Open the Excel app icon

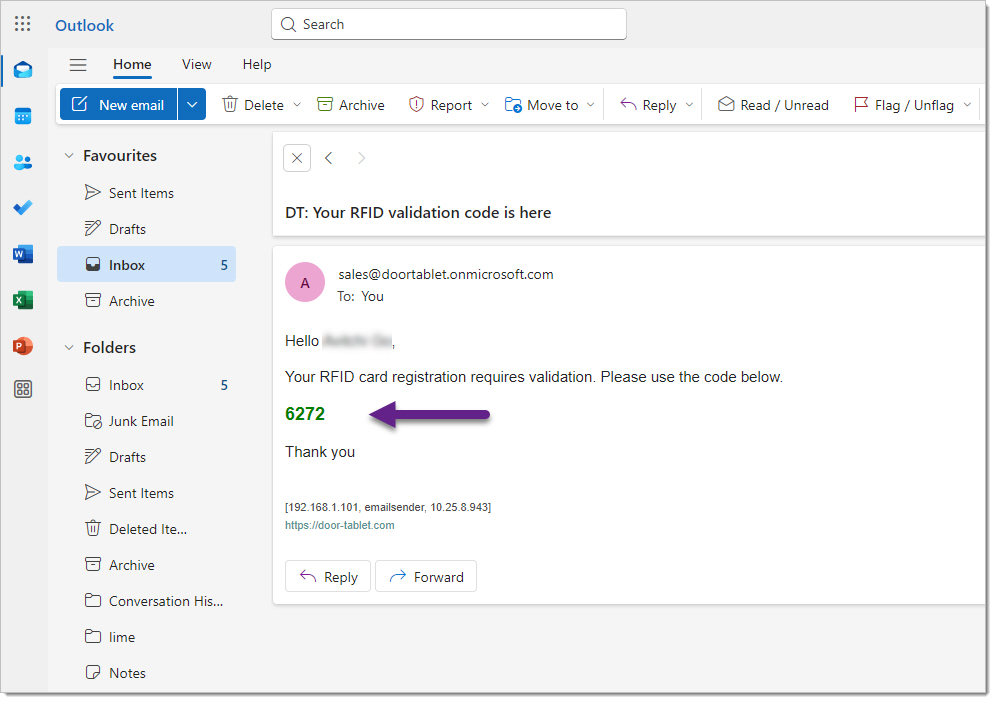pos(23,300)
